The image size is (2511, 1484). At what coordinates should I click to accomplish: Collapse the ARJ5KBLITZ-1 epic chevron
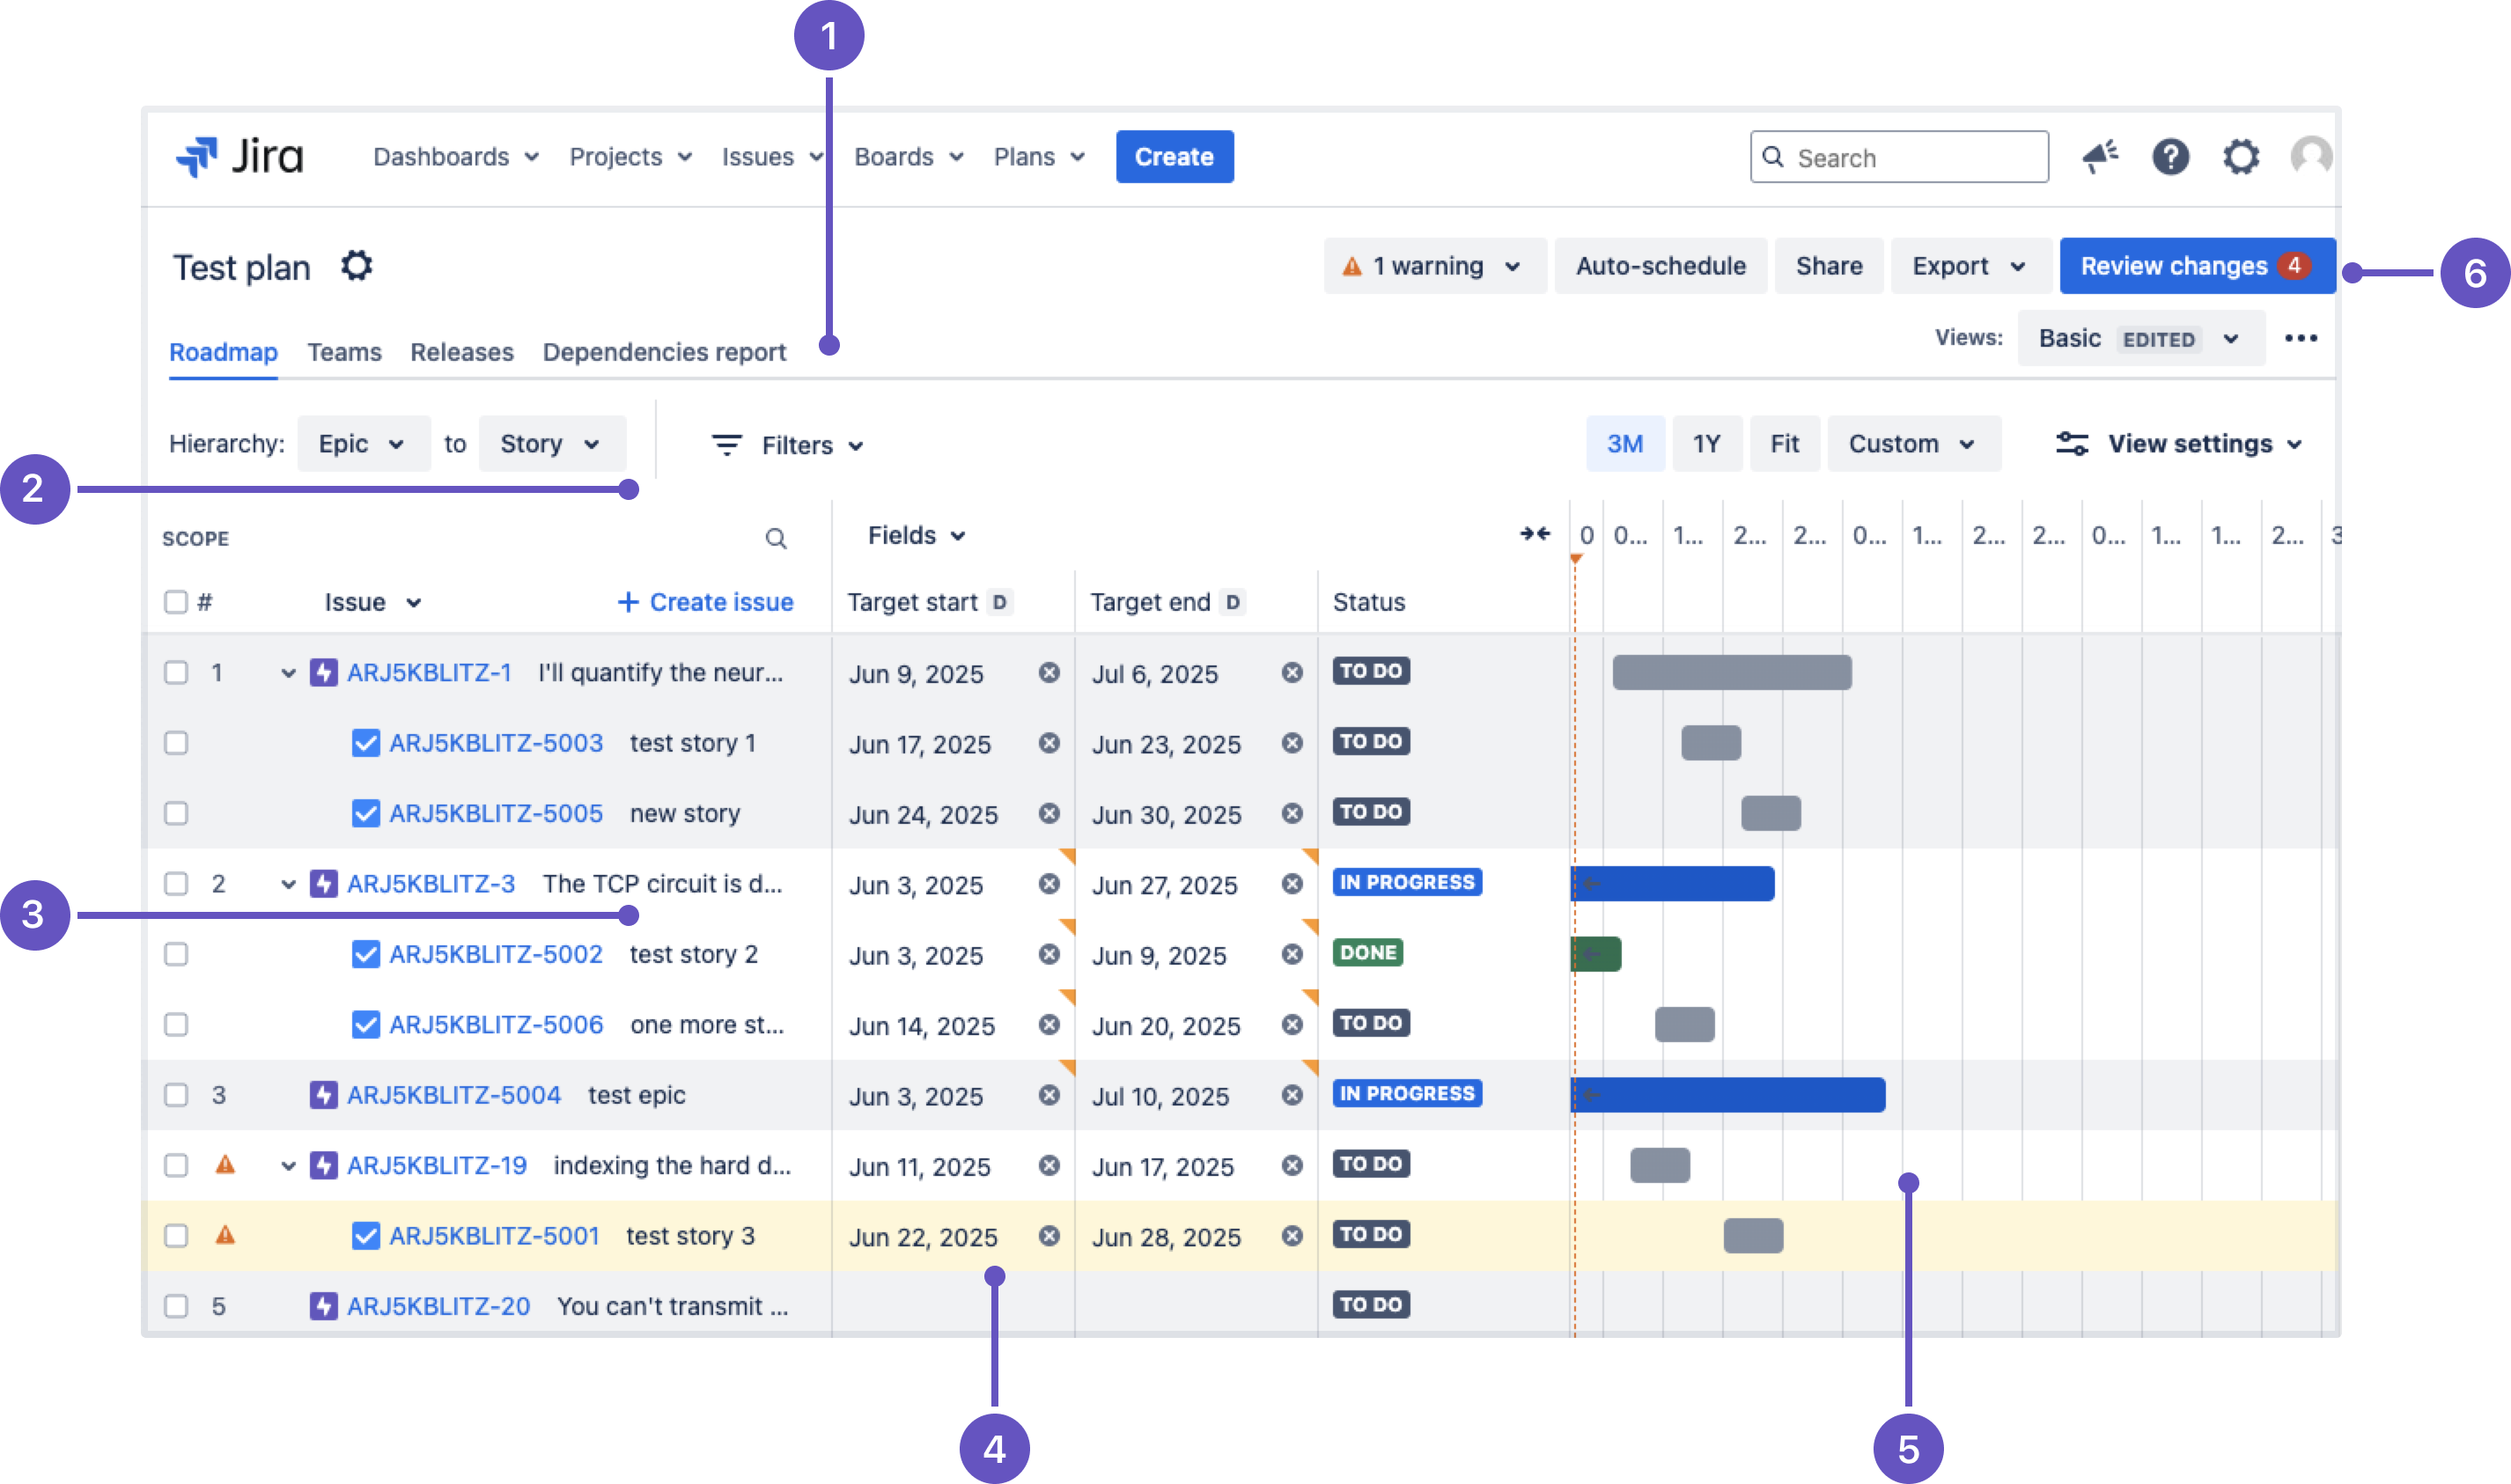pyautogui.click(x=288, y=672)
